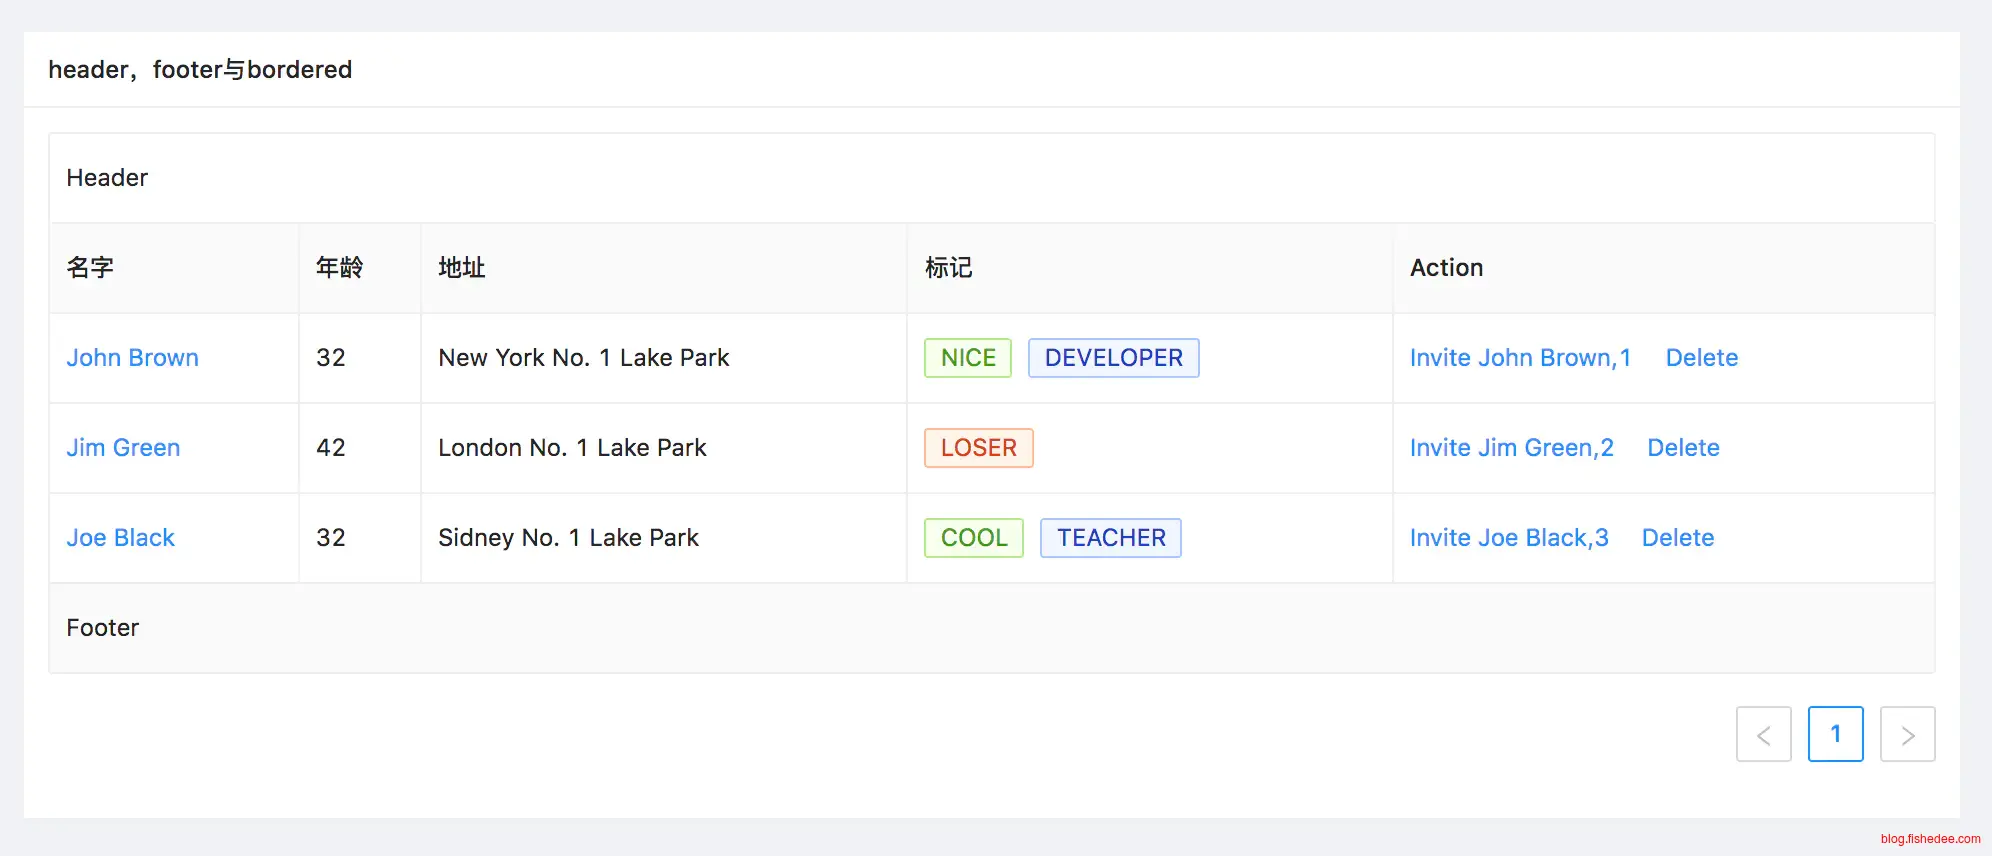Viewport: 1992px width, 856px height.
Task: Invite John Brown from the Action column
Action: point(1519,358)
